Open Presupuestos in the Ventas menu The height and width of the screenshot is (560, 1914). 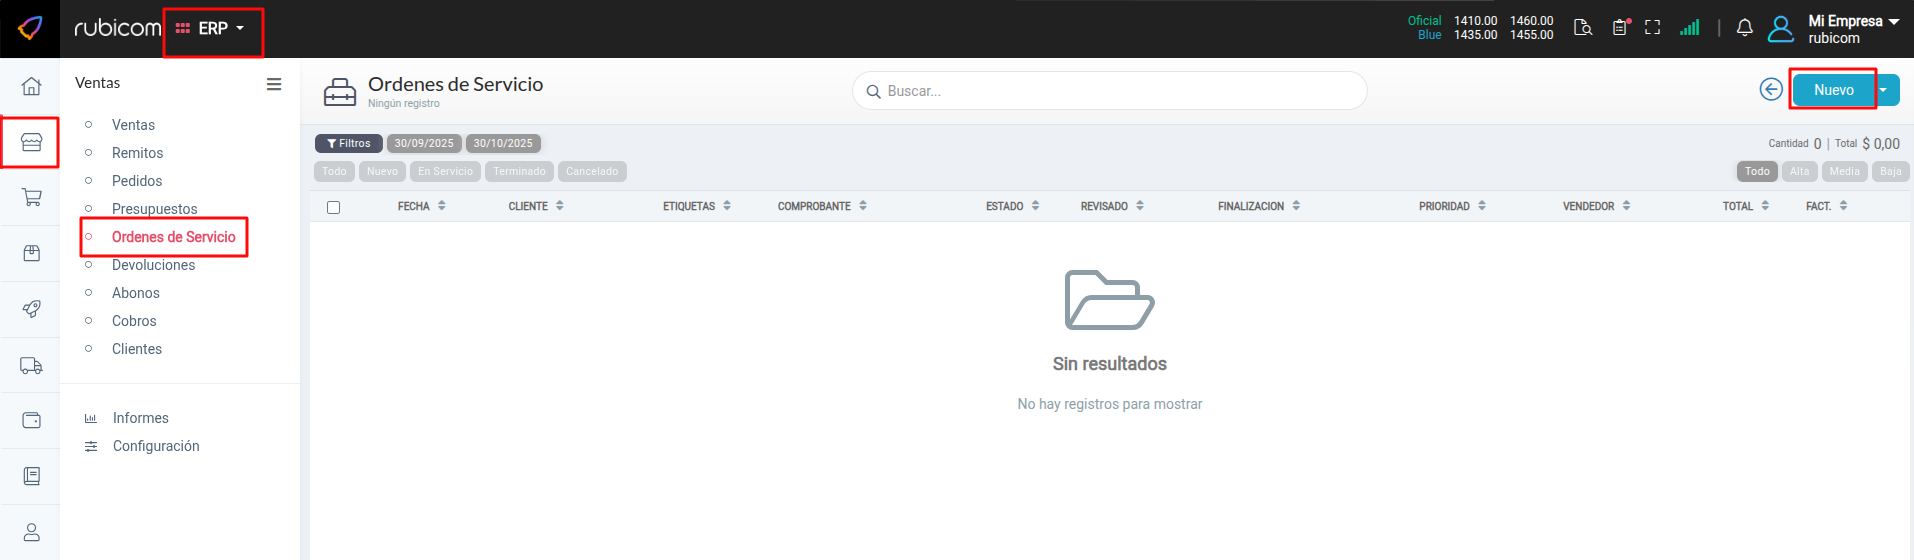[154, 209]
